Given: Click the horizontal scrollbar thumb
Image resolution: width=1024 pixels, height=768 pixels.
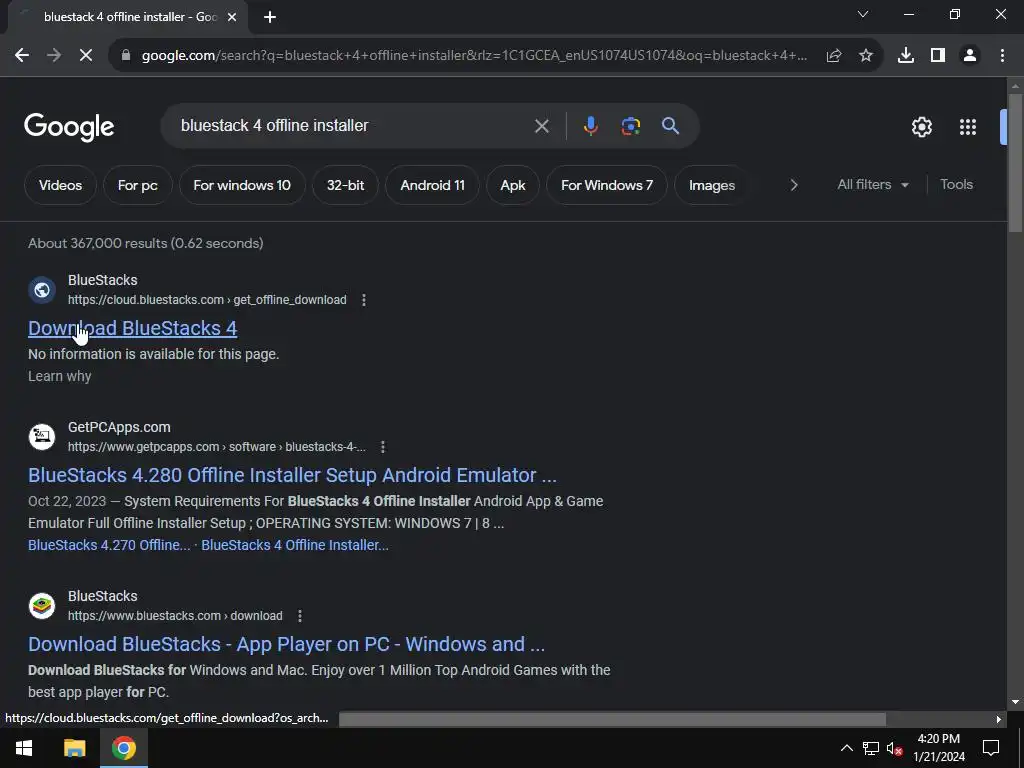Looking at the screenshot, I should pos(612,719).
